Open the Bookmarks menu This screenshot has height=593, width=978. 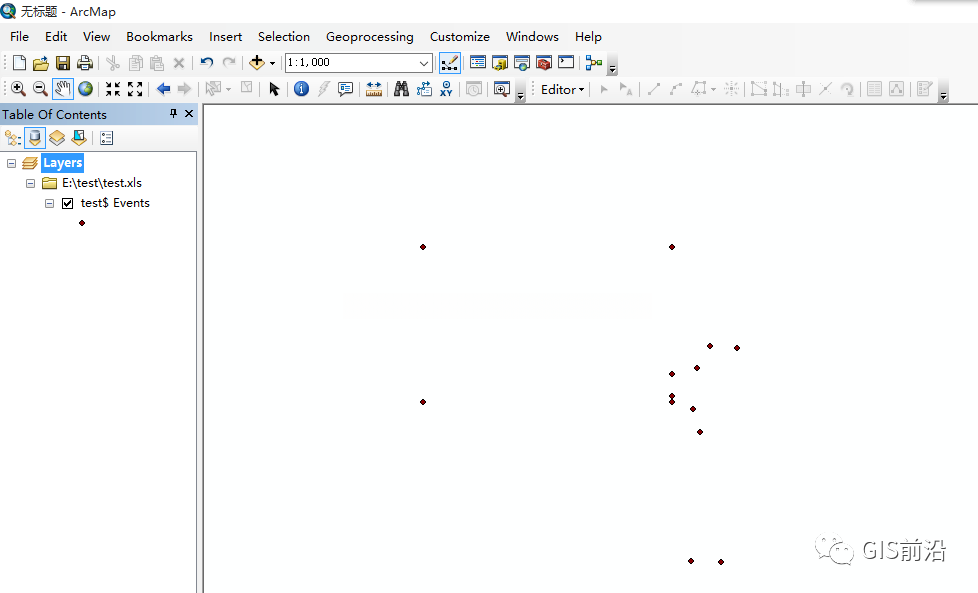click(x=159, y=37)
